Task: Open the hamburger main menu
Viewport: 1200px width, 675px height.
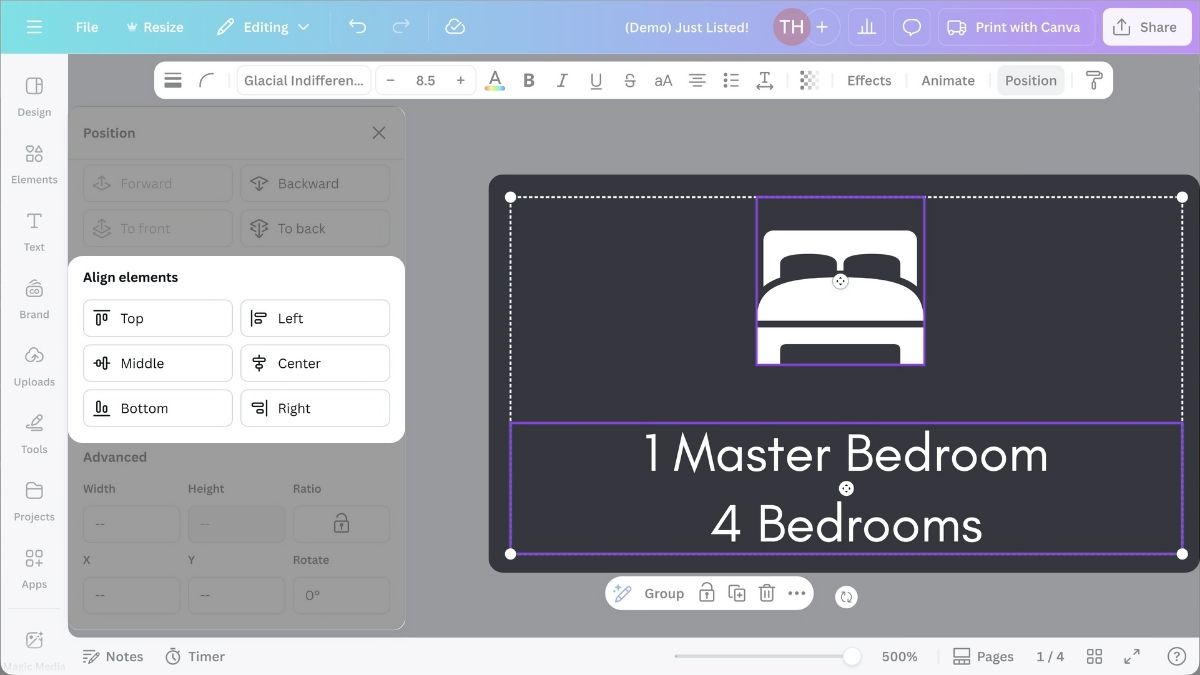Action: click(35, 27)
